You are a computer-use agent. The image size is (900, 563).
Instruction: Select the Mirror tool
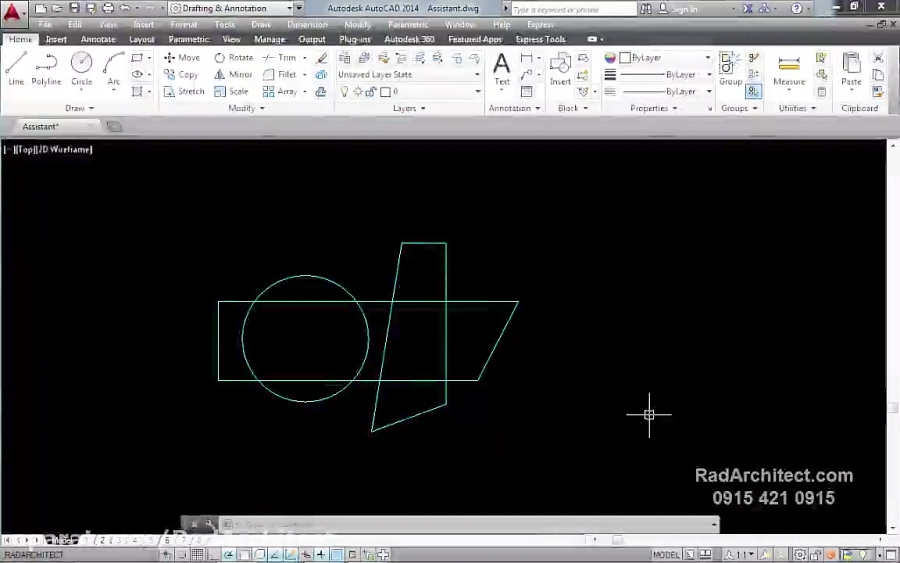click(x=234, y=75)
